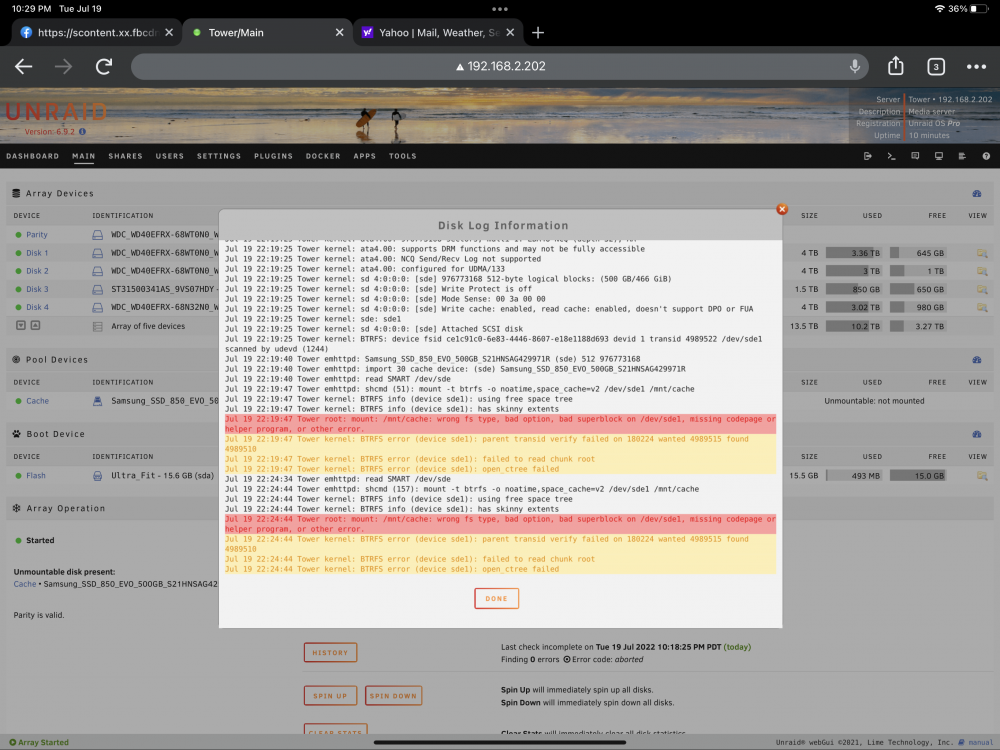Image resolution: width=1000 pixels, height=750 pixels.
Task: Open a new browser tab
Action: [538, 33]
